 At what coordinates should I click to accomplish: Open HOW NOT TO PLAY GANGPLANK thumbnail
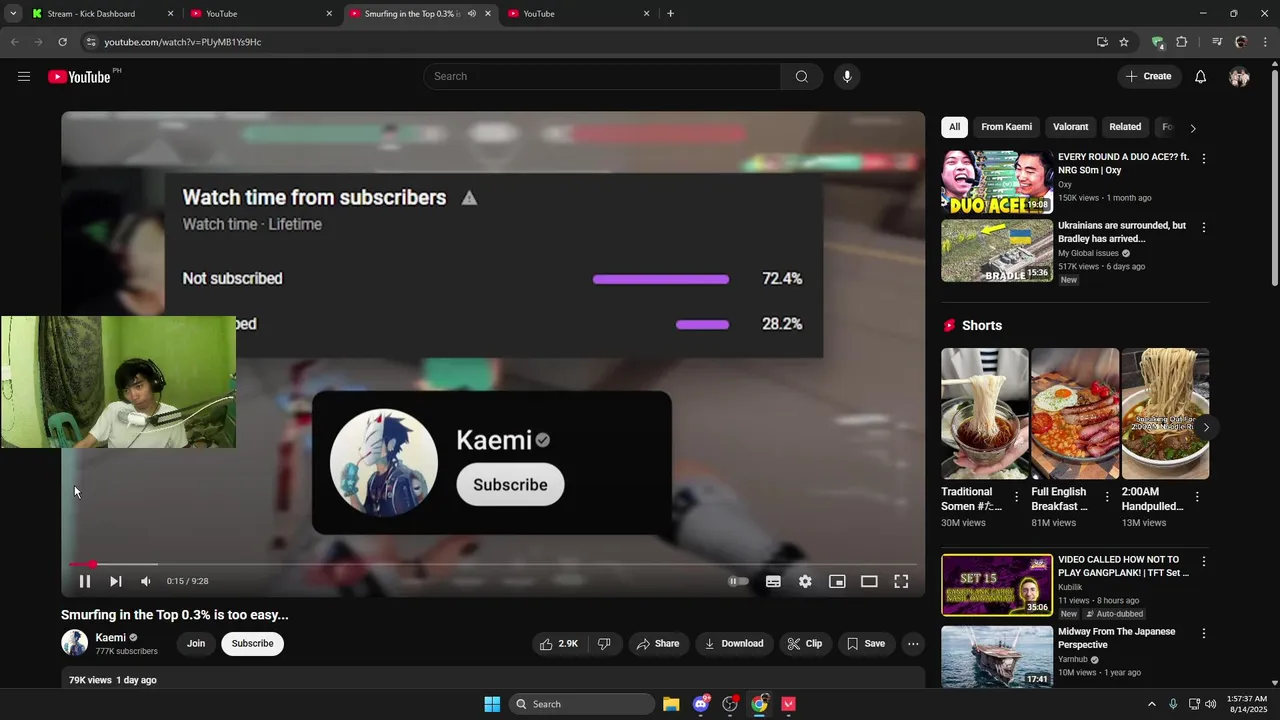tap(997, 585)
